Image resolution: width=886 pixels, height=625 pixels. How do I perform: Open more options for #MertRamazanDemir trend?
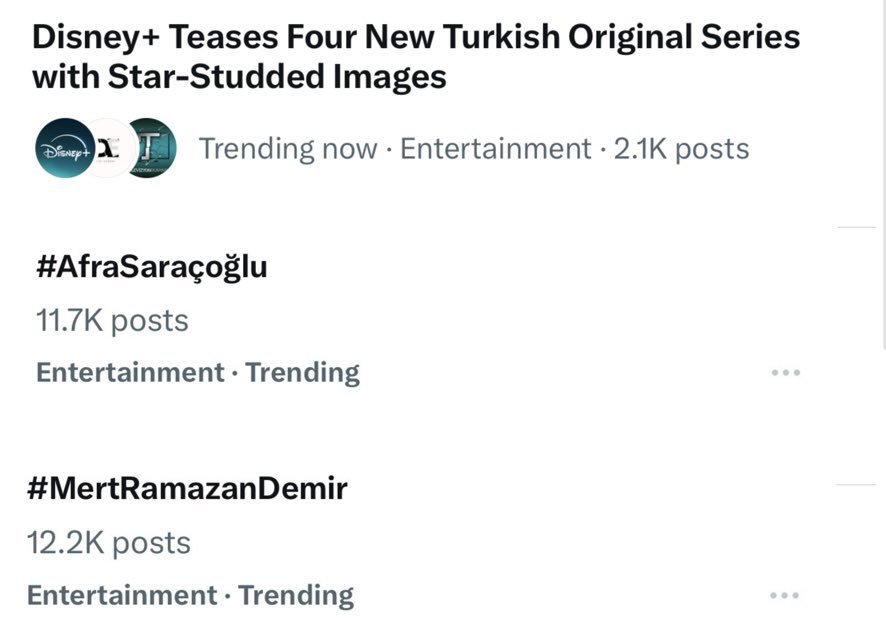coord(786,596)
